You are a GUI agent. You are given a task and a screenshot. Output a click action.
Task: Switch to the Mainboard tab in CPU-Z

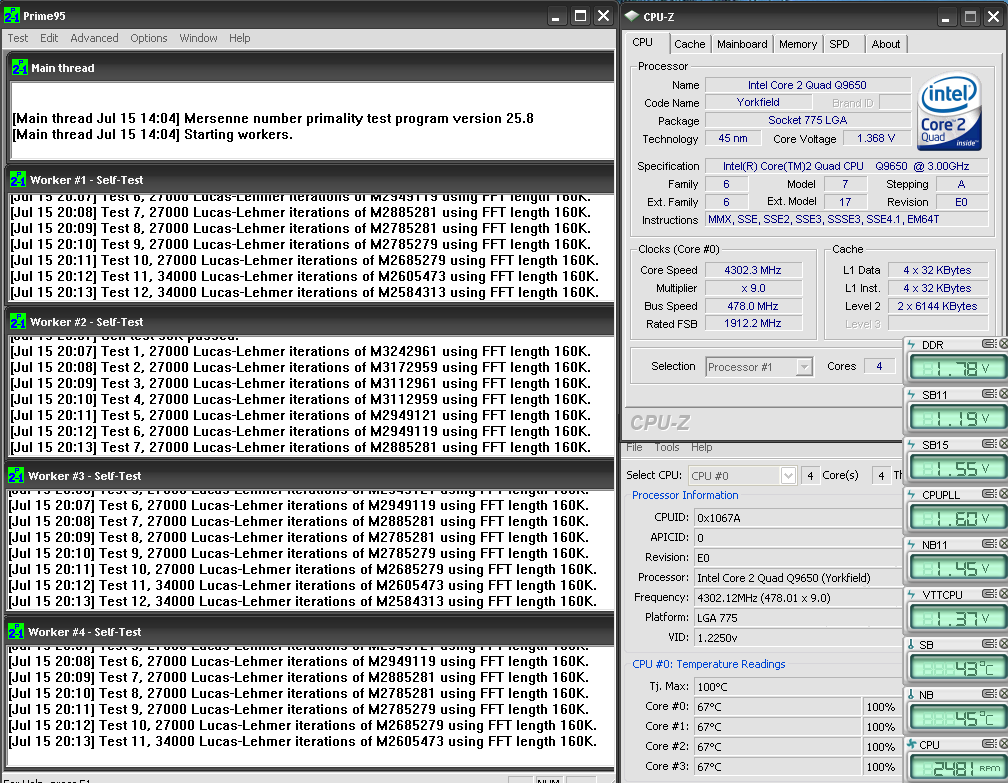(x=742, y=44)
